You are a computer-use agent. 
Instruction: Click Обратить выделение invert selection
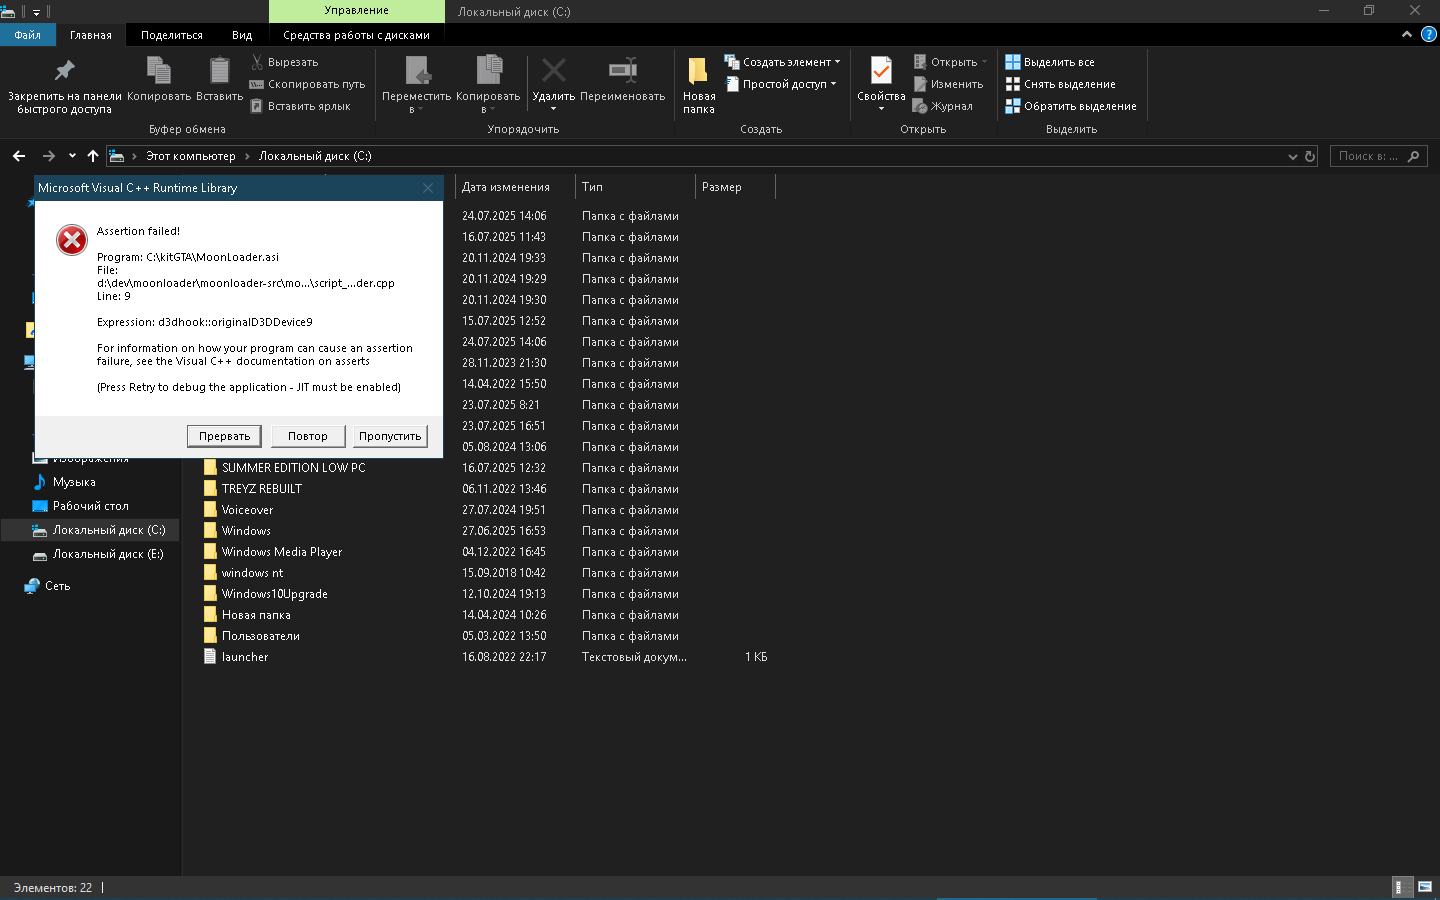(1071, 106)
